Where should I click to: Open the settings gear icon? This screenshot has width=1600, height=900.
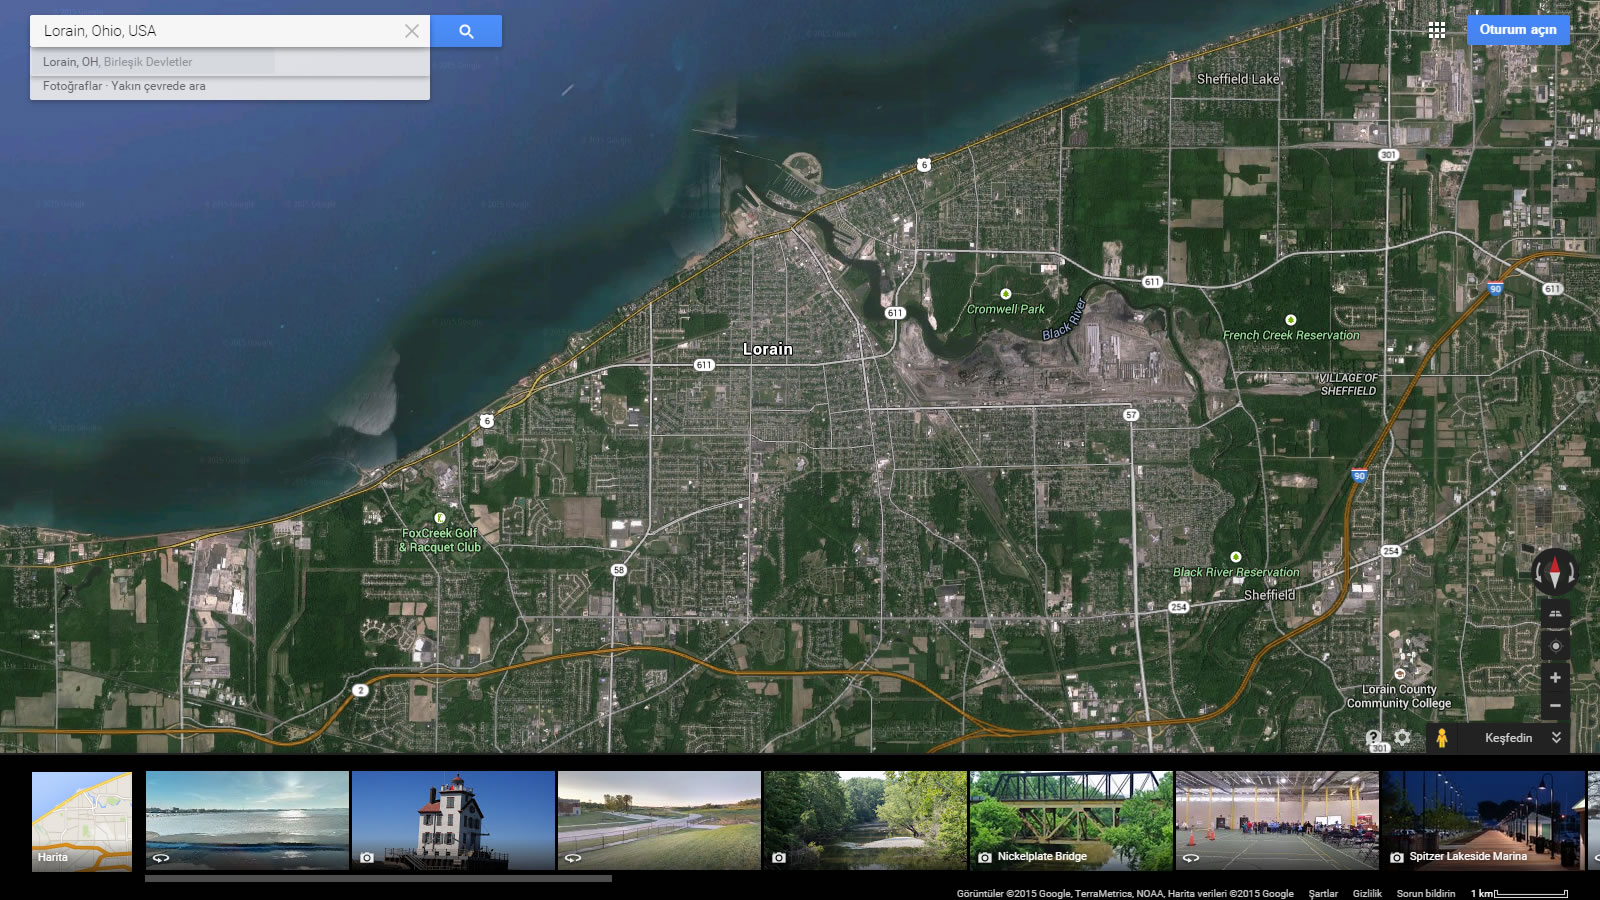[1403, 738]
